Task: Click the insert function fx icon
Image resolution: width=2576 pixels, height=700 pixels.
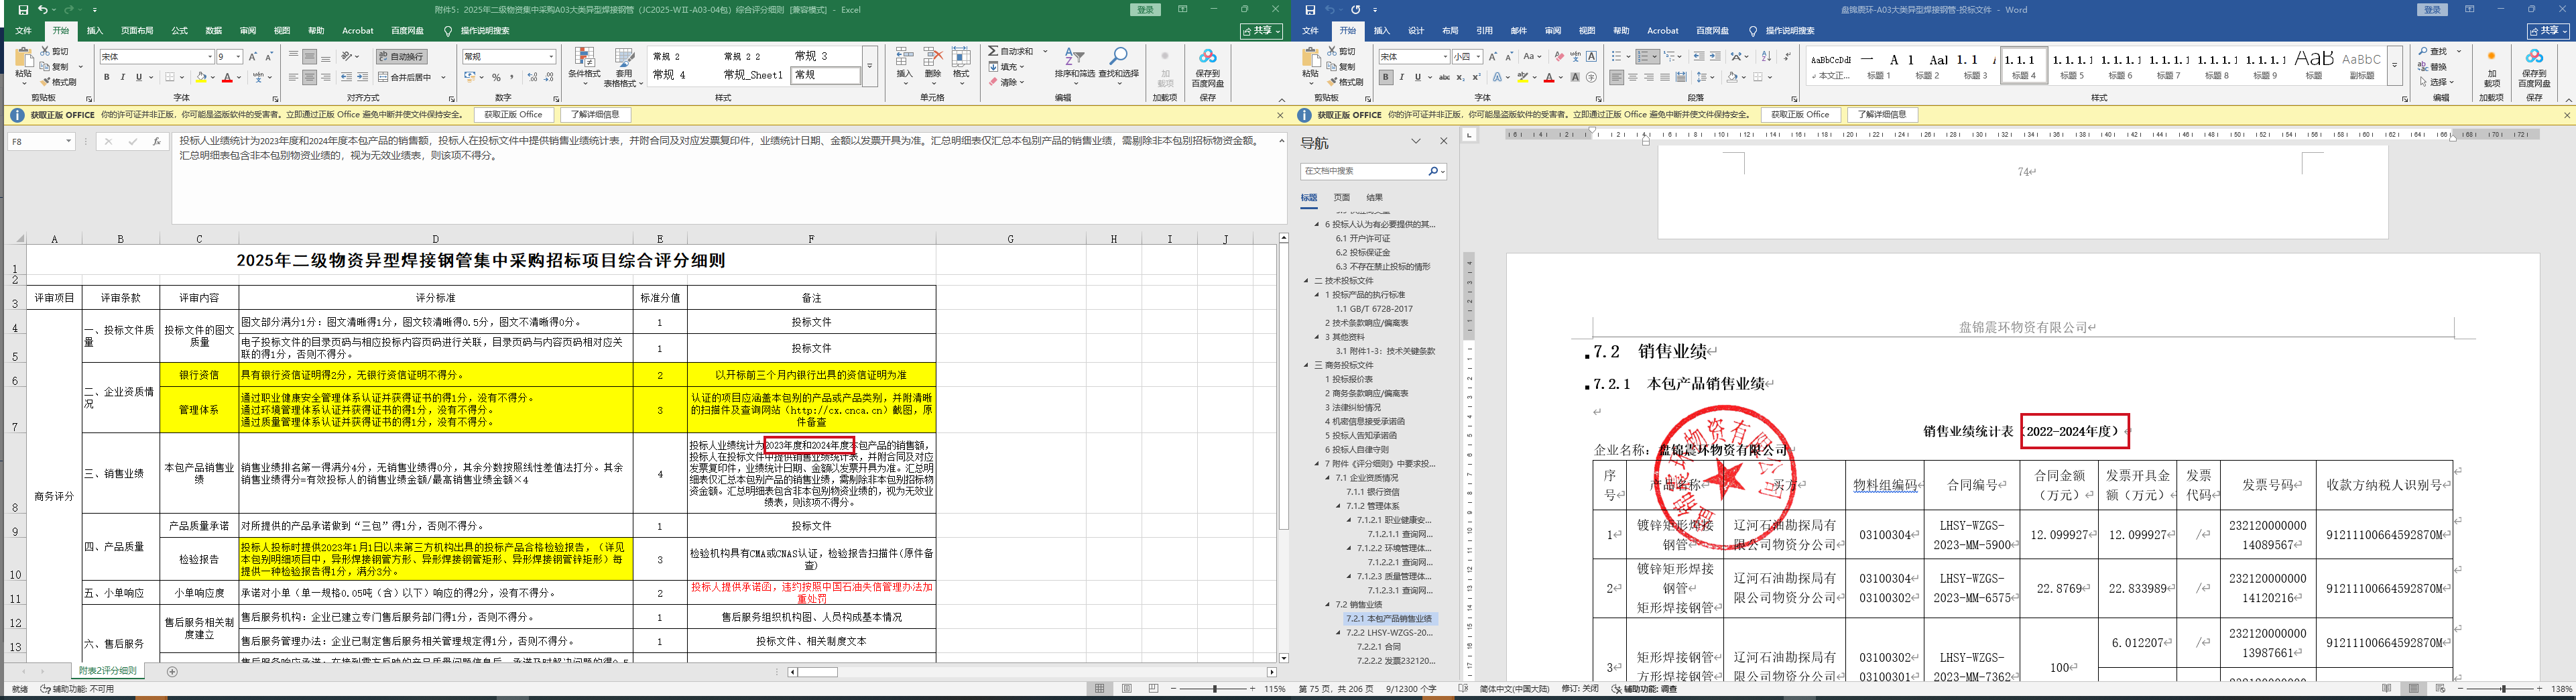Action: 157,142
